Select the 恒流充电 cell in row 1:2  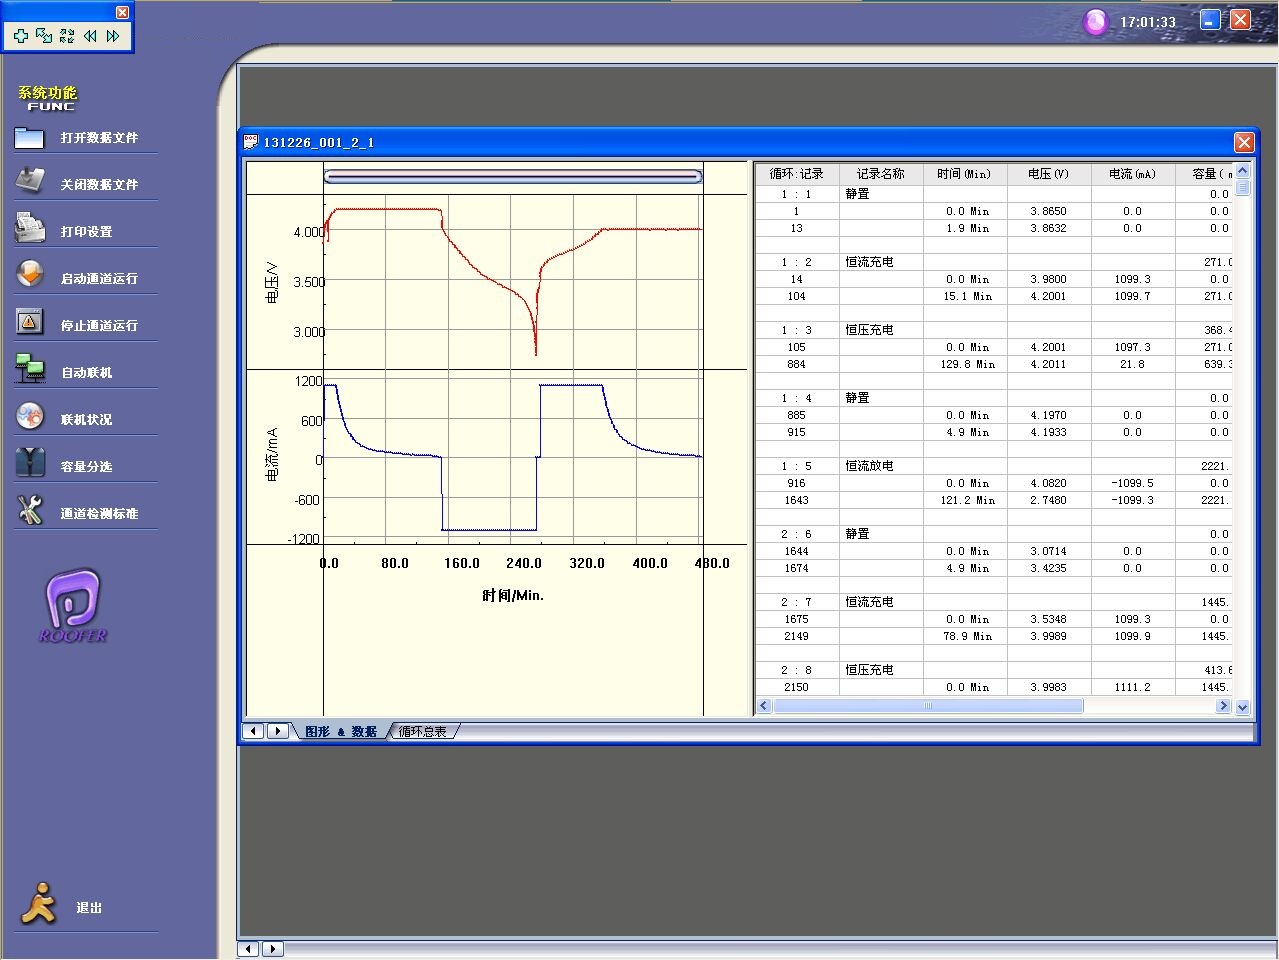(881, 262)
